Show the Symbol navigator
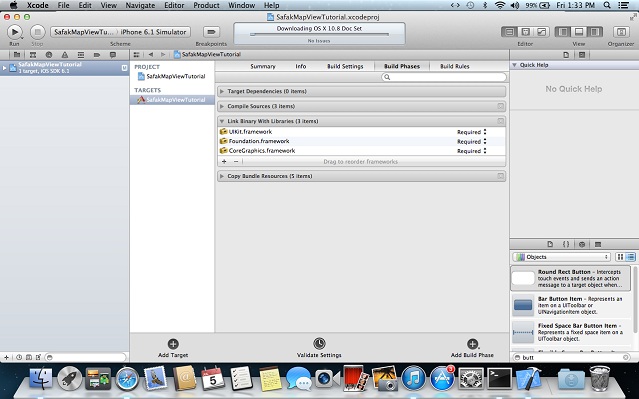 (33, 55)
